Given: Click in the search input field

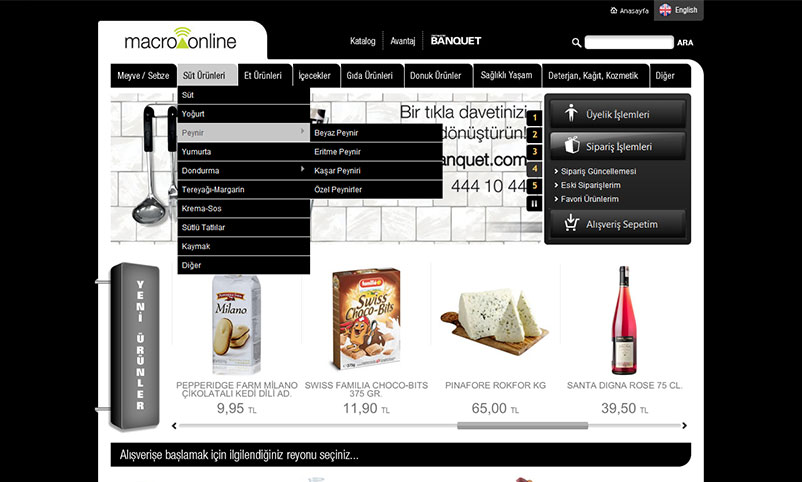Looking at the screenshot, I should click(629, 42).
